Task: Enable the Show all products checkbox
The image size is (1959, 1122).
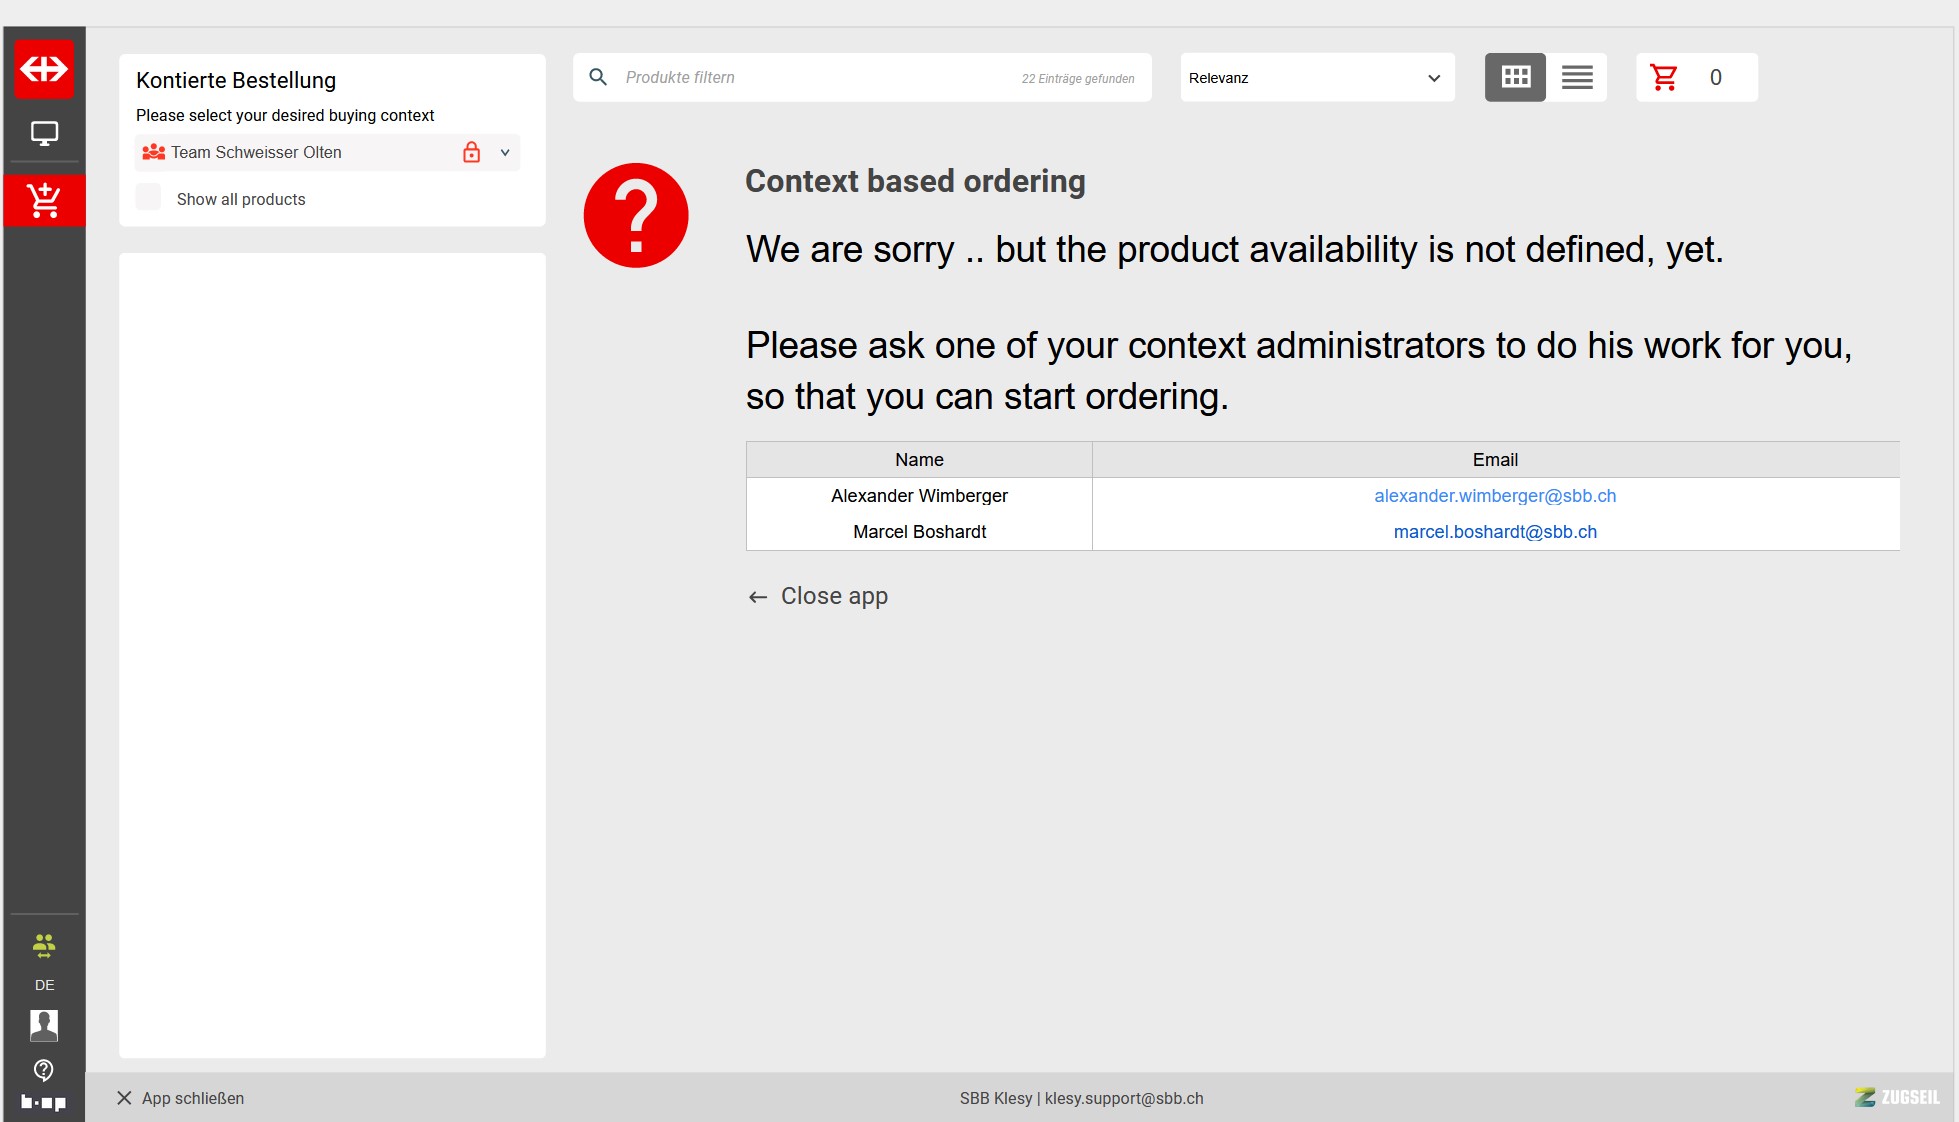Action: pos(148,198)
